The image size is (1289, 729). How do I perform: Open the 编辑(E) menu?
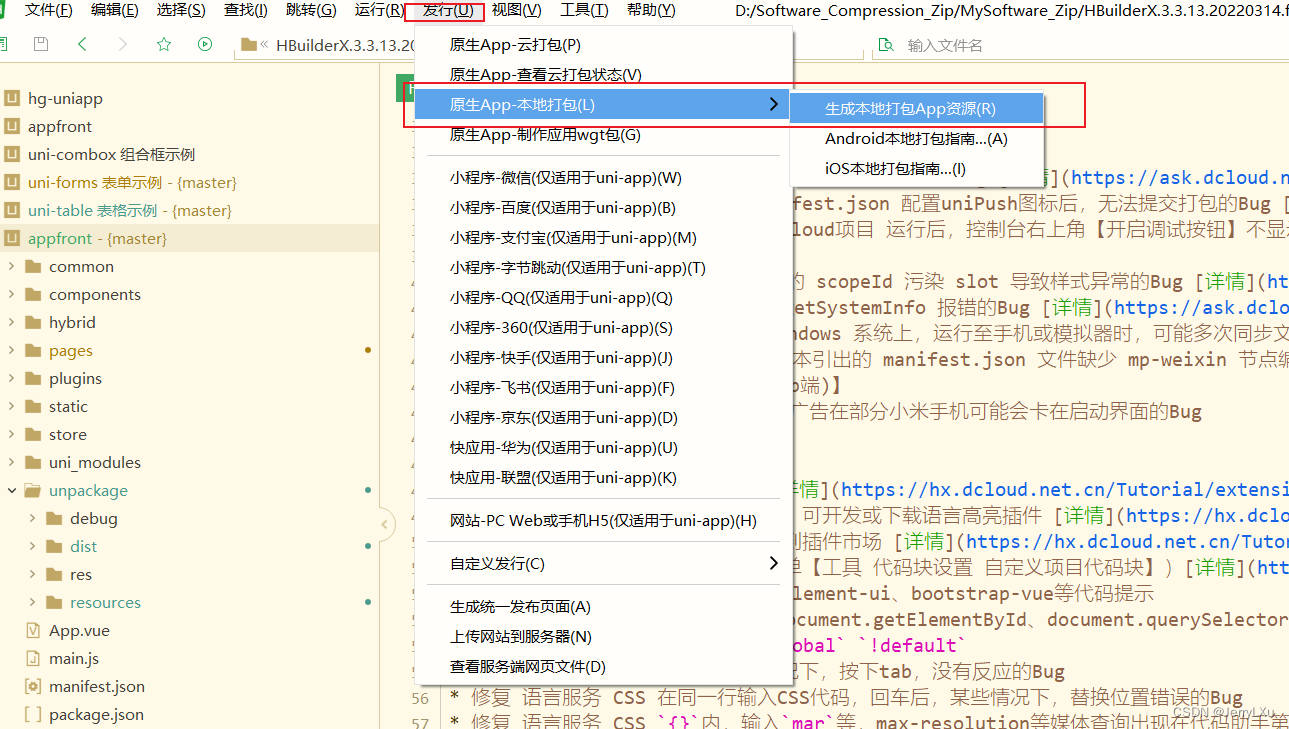click(115, 10)
